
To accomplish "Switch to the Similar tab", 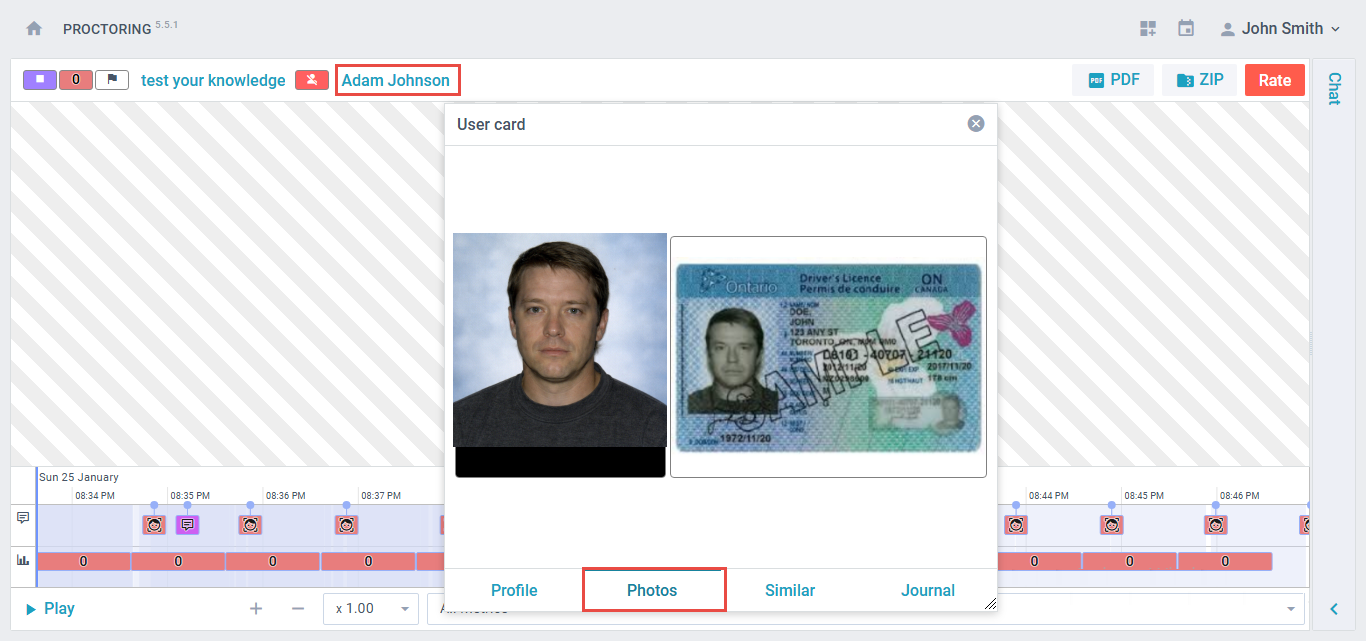I will (790, 590).
